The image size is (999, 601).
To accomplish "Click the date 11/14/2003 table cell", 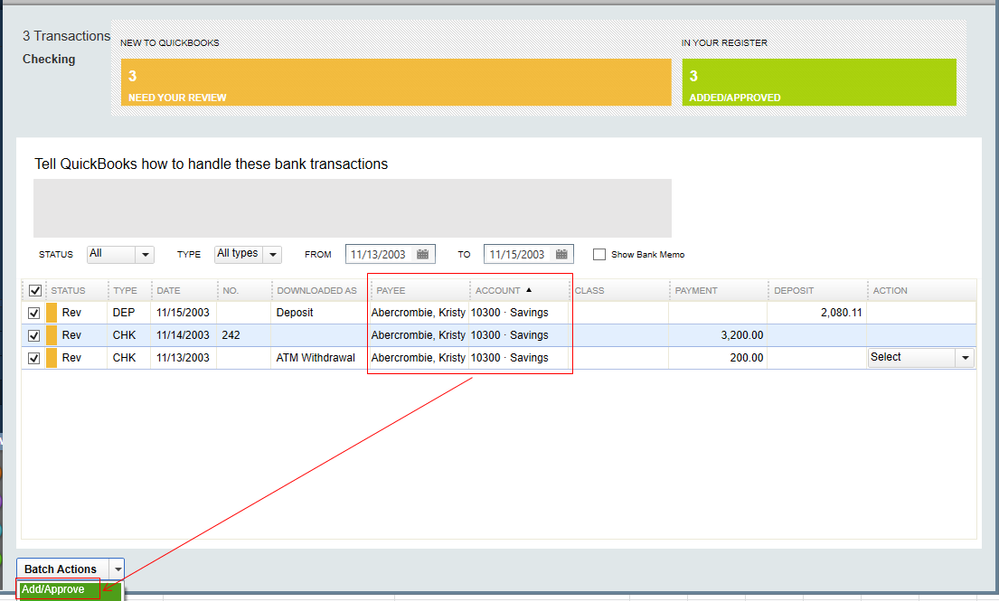I will click(183, 335).
